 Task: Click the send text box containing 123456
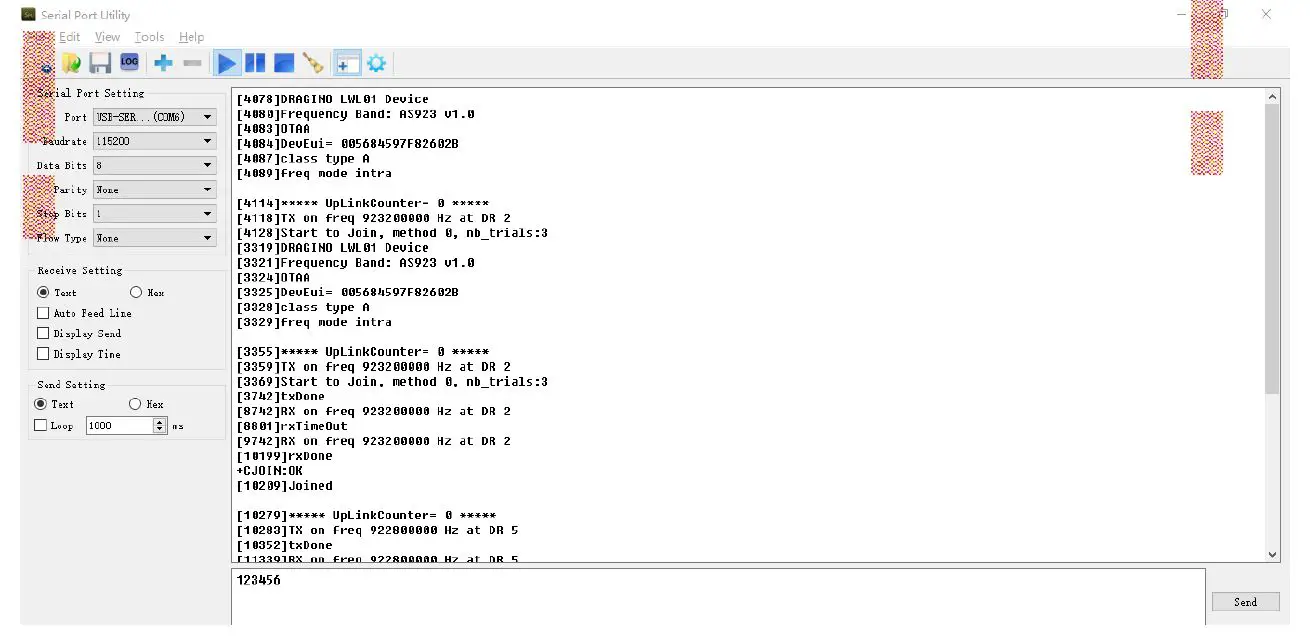718,597
